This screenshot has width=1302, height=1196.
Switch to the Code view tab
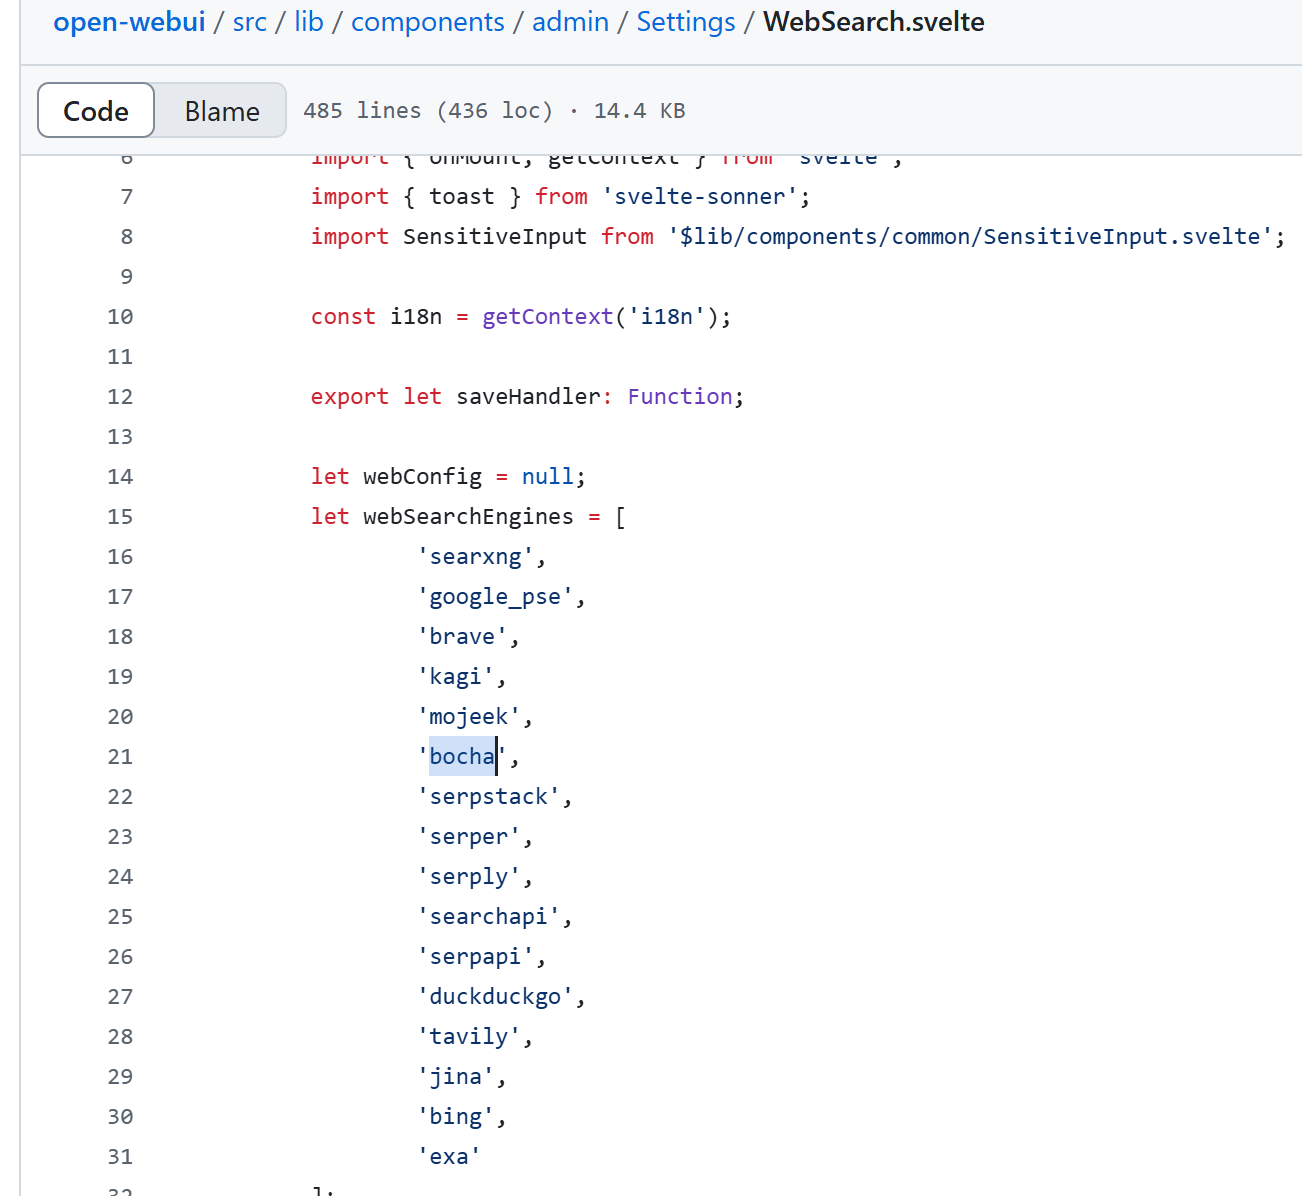(96, 110)
